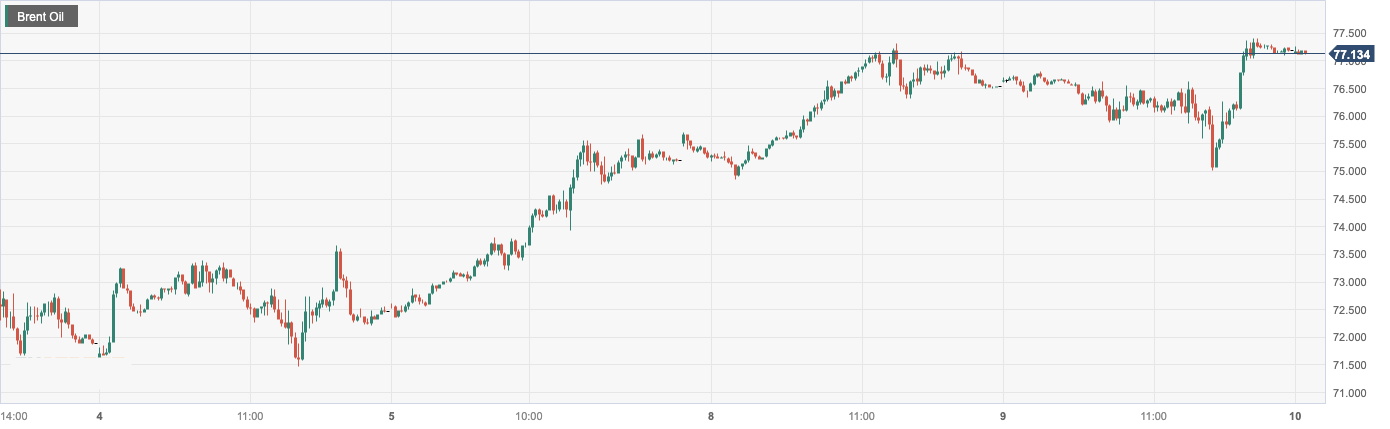Click the 10:00 time axis label
The width and height of the screenshot is (1390, 429).
click(529, 415)
